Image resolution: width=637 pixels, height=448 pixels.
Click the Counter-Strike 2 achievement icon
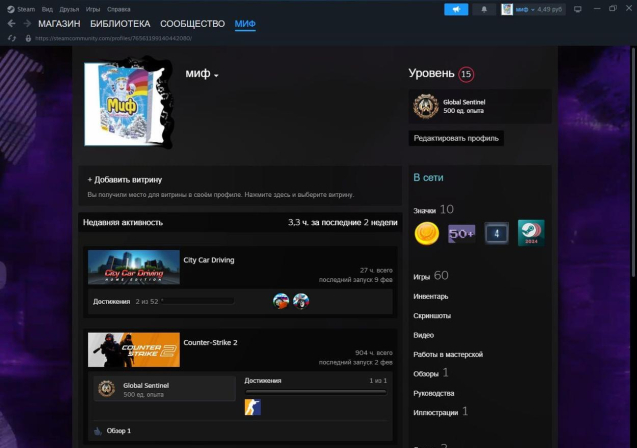[x=252, y=407]
